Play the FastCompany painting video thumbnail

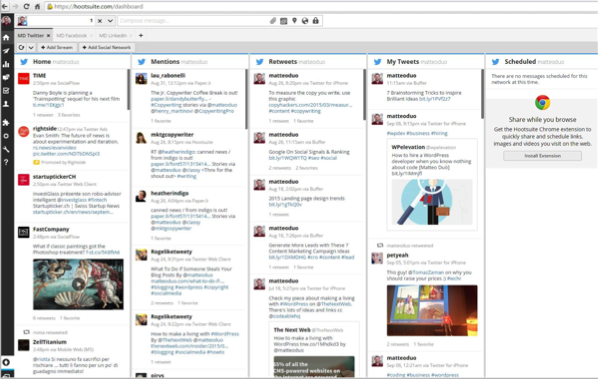[x=78, y=284]
